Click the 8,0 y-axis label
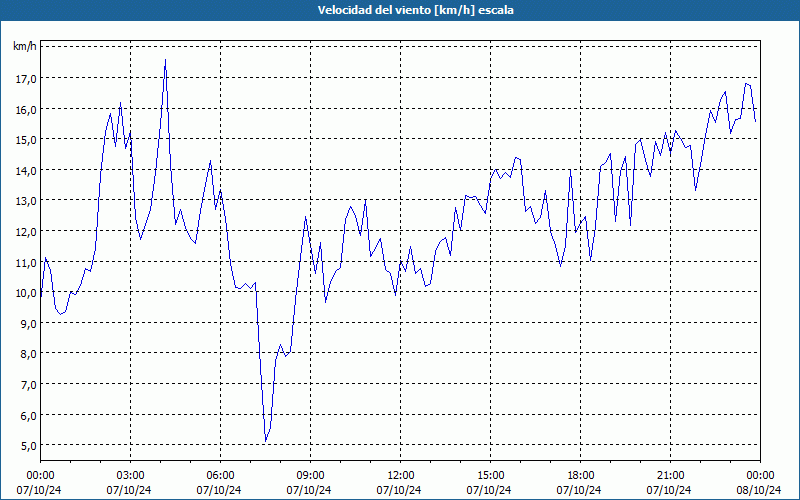 29,354
